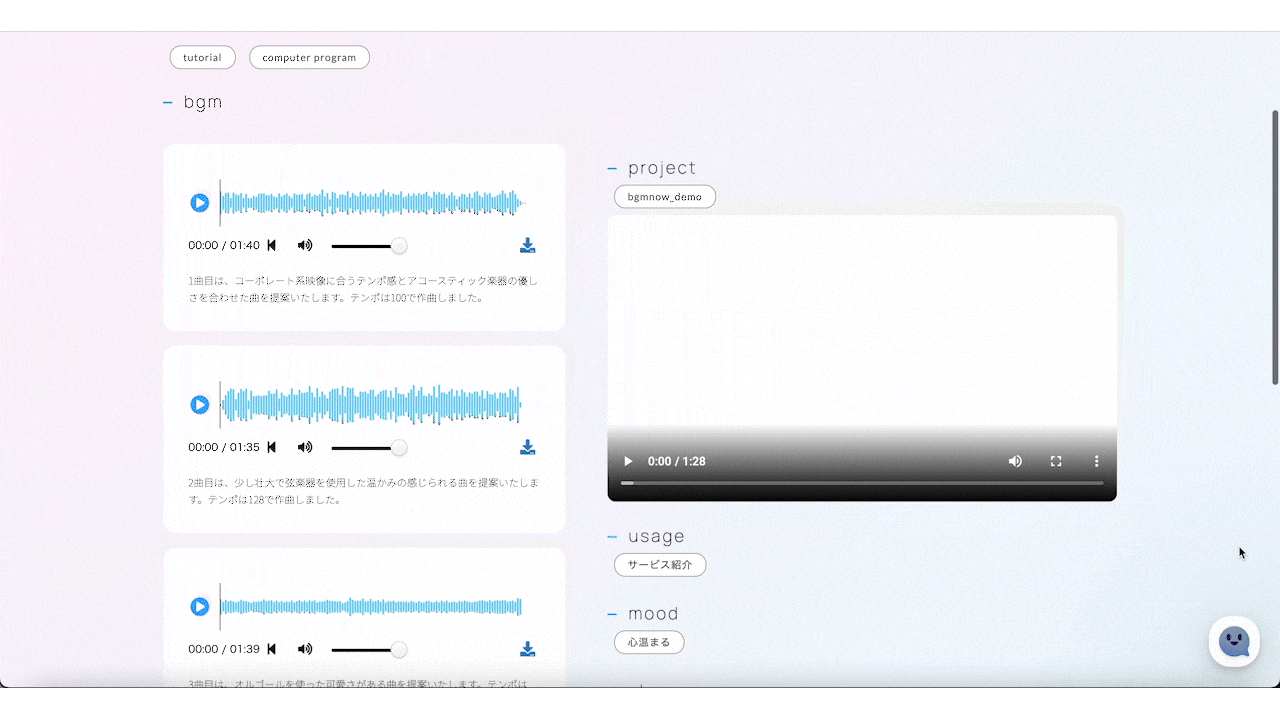Viewport: 1280px width, 720px height.
Task: Play the project demo video
Action: 628,461
